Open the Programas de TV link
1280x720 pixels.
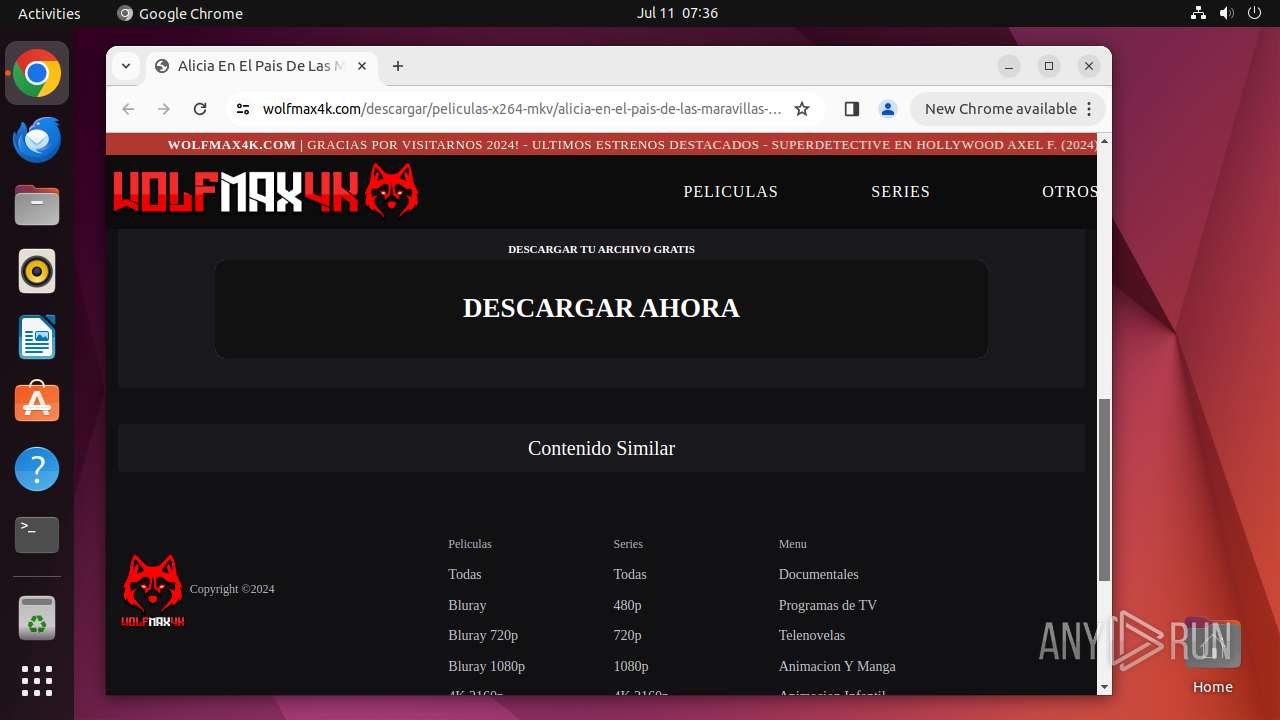(x=828, y=605)
